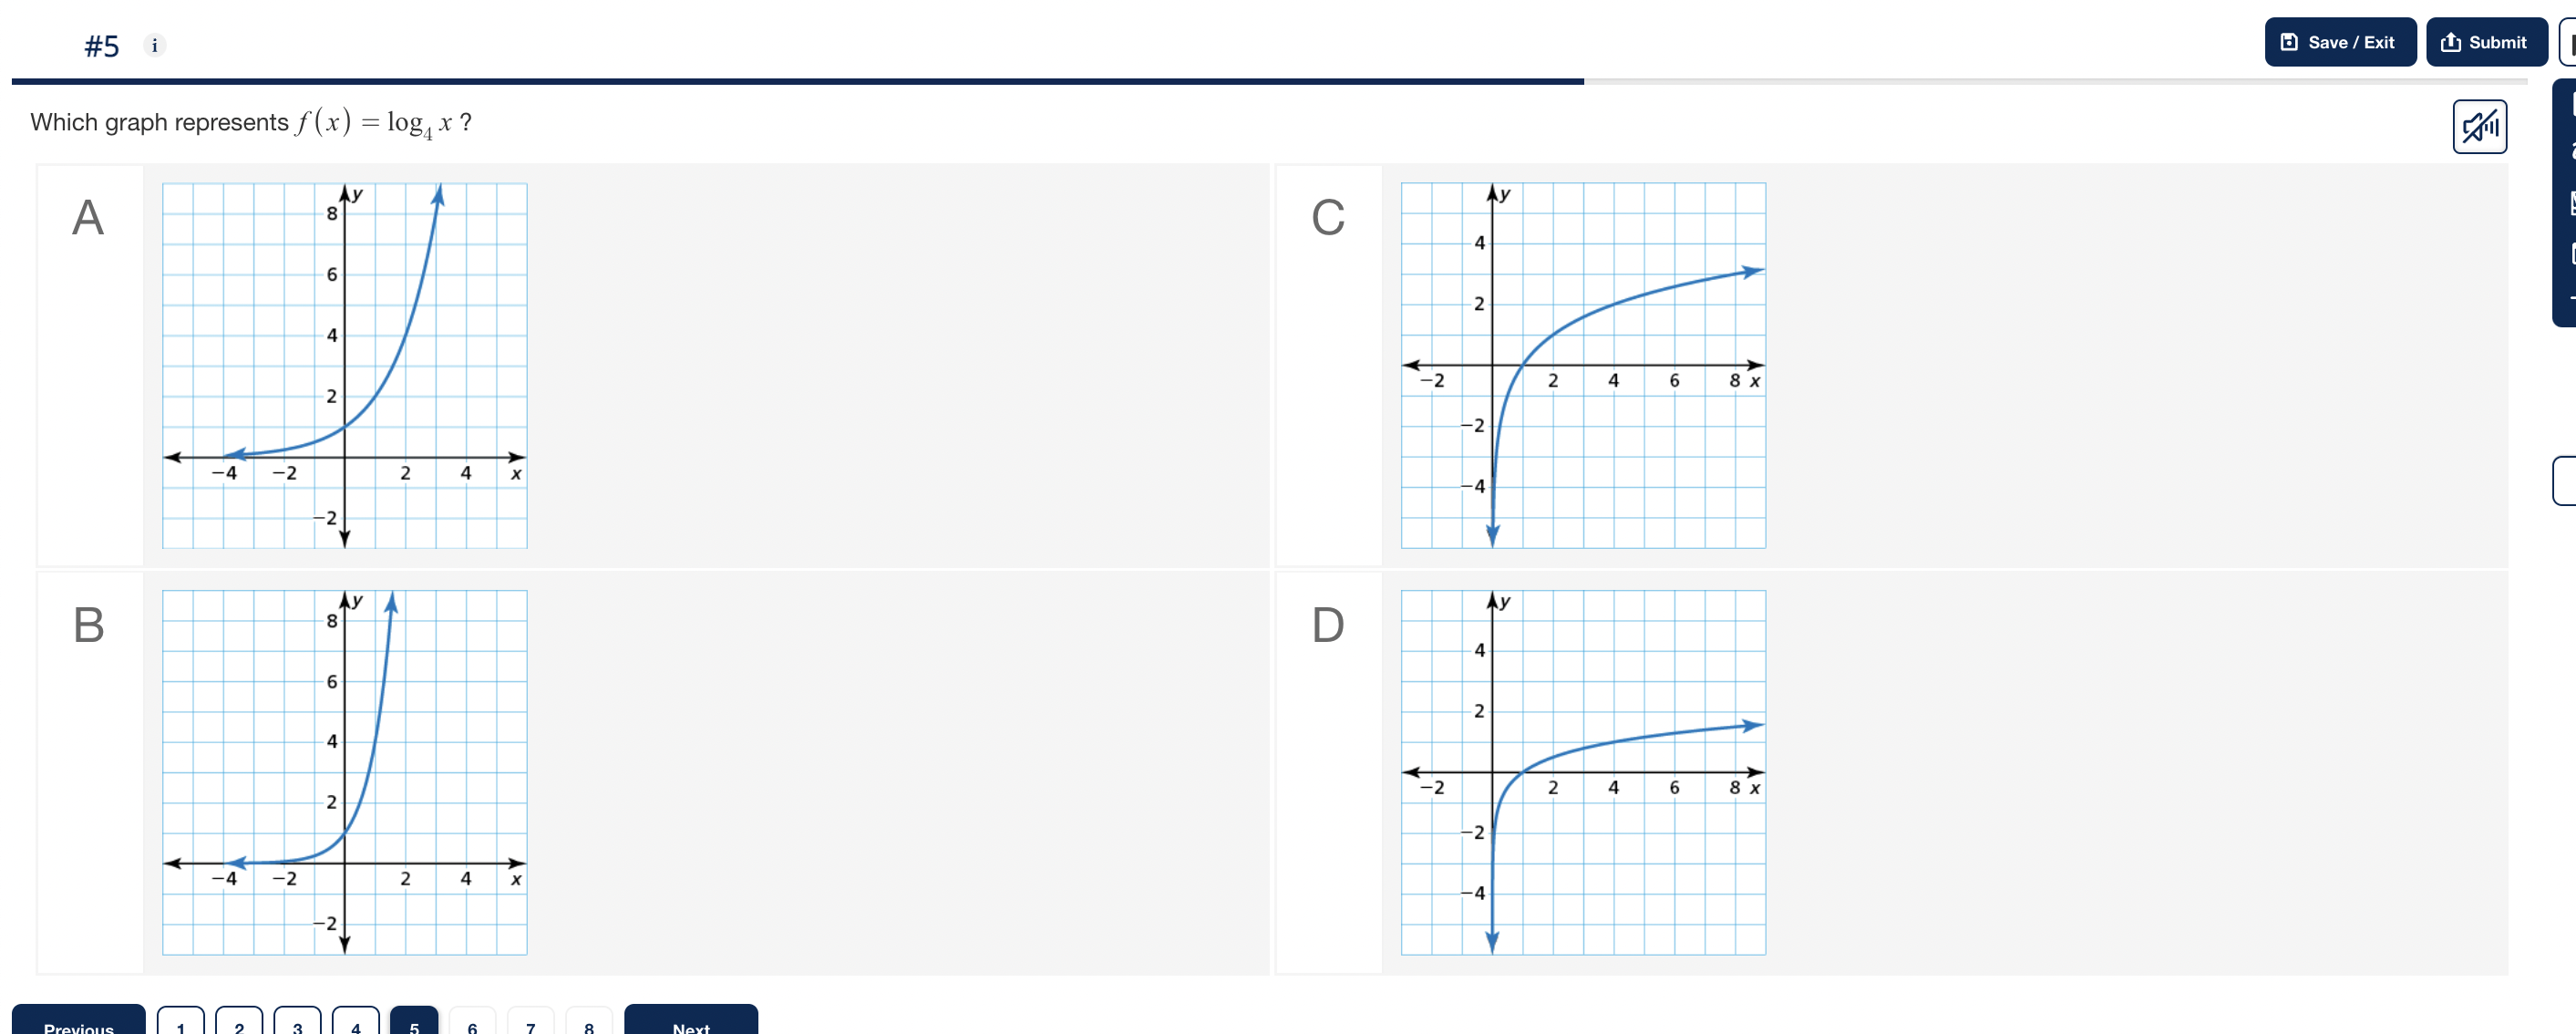2576x1034 pixels.
Task: Click the info icon beside question #5
Action: click(x=156, y=46)
